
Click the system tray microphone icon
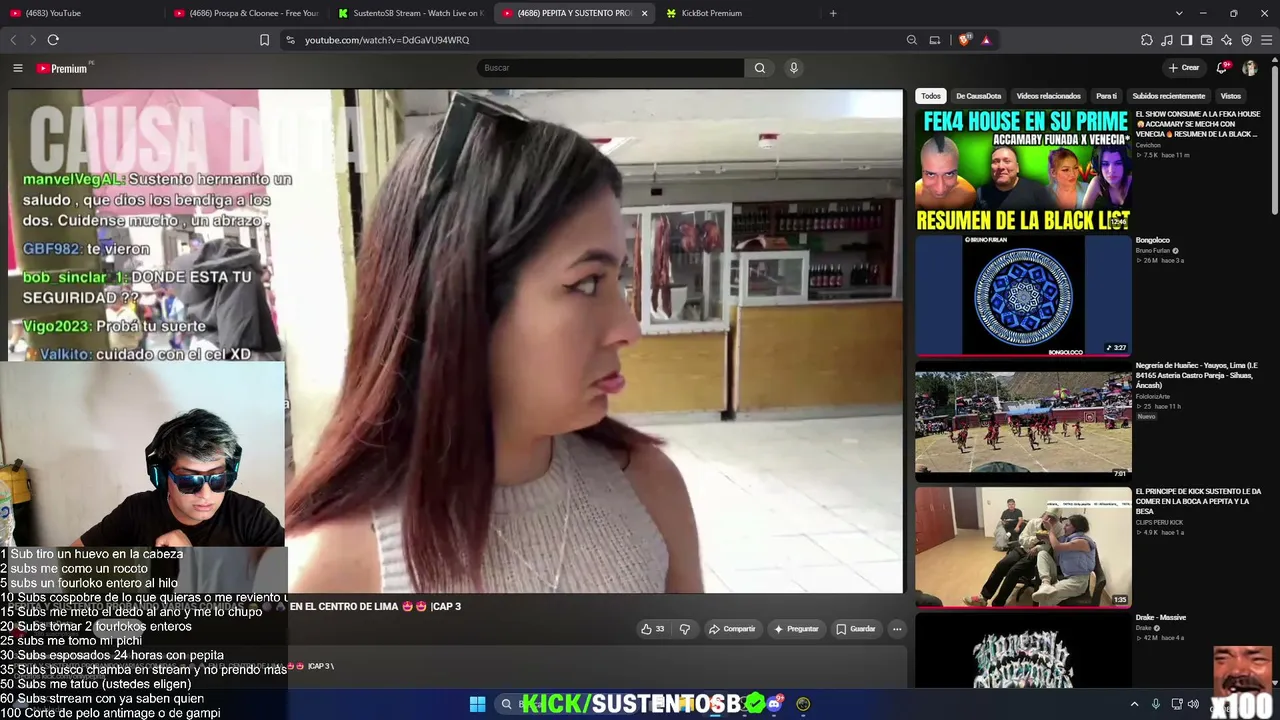point(1156,704)
